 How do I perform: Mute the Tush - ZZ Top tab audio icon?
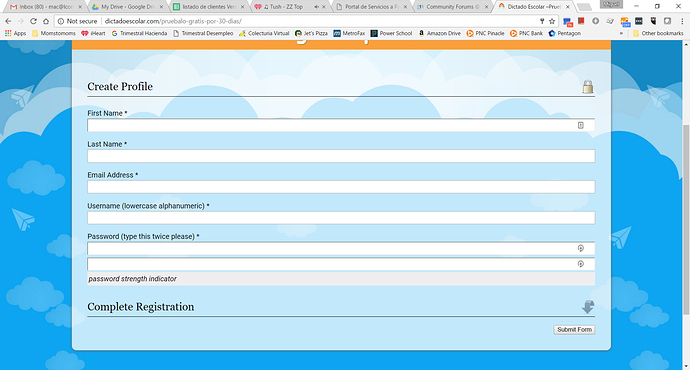point(316,7)
